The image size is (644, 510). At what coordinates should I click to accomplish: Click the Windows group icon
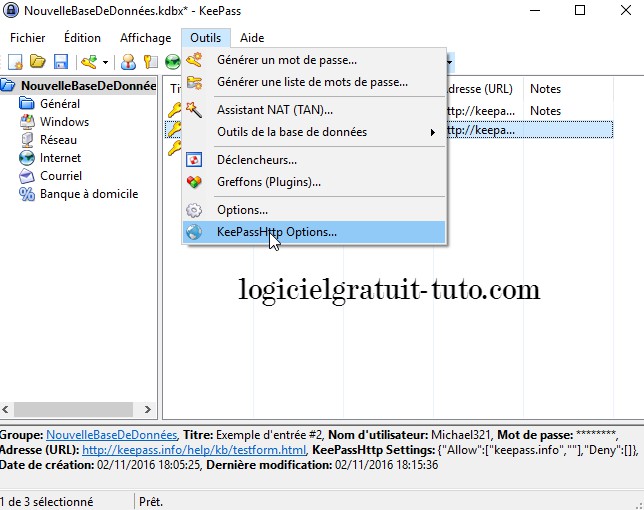coord(27,122)
